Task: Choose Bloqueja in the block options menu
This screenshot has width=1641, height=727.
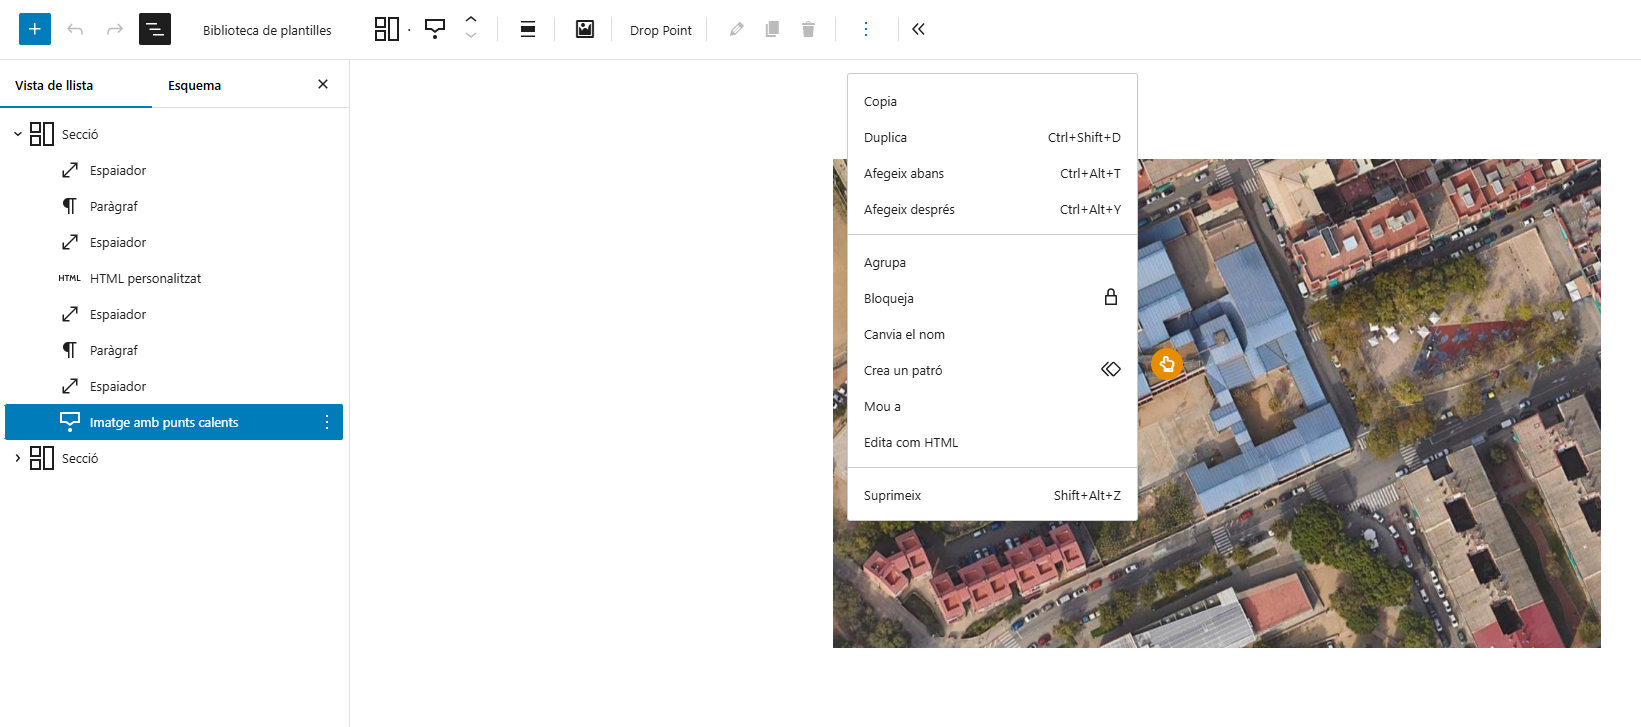Action: (889, 298)
